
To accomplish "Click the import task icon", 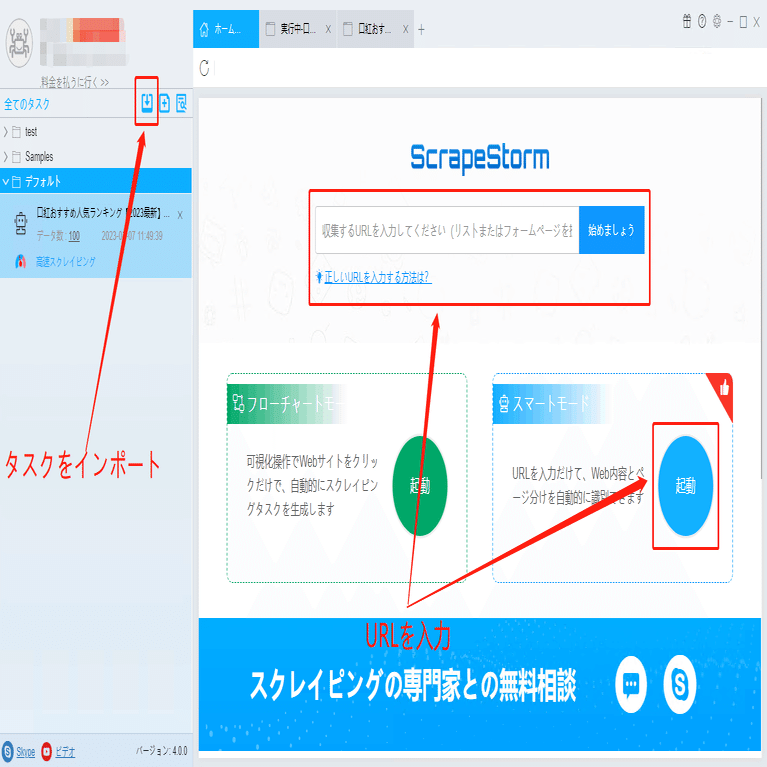I will point(147,103).
